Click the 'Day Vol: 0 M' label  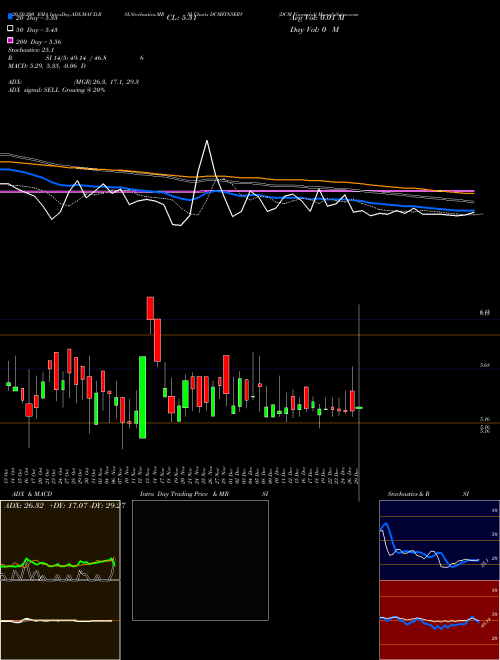[314, 29]
